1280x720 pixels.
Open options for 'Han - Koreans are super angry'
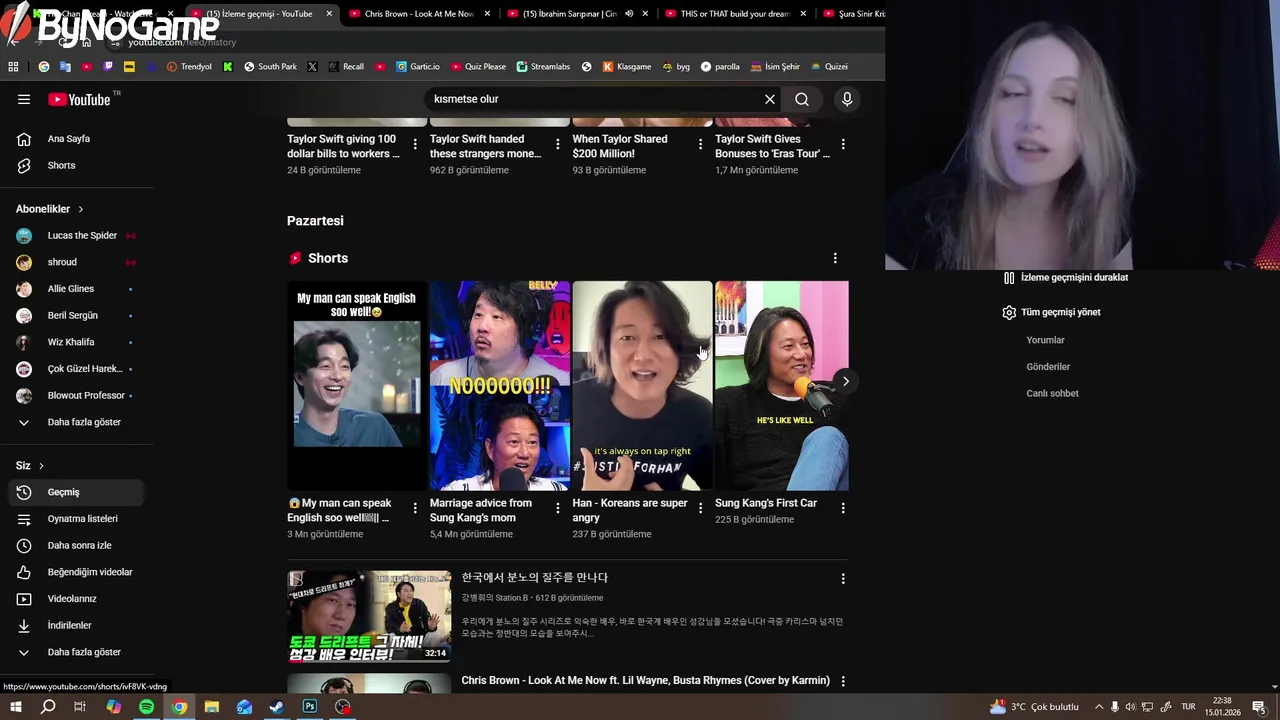700,508
